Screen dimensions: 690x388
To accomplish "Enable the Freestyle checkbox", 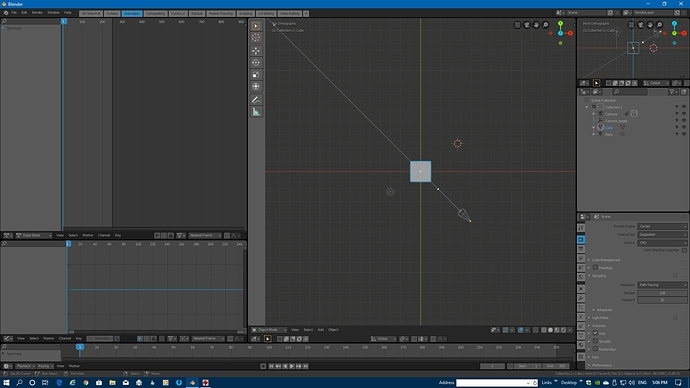I will (595, 267).
